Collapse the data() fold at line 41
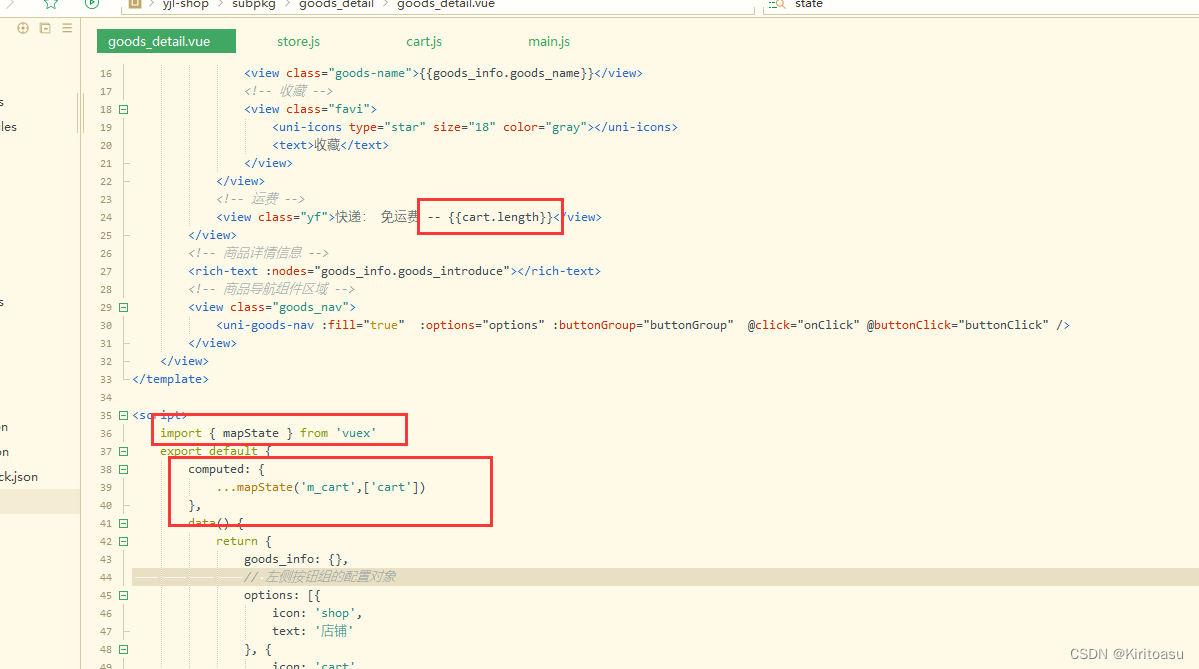This screenshot has width=1199, height=669. 123,524
